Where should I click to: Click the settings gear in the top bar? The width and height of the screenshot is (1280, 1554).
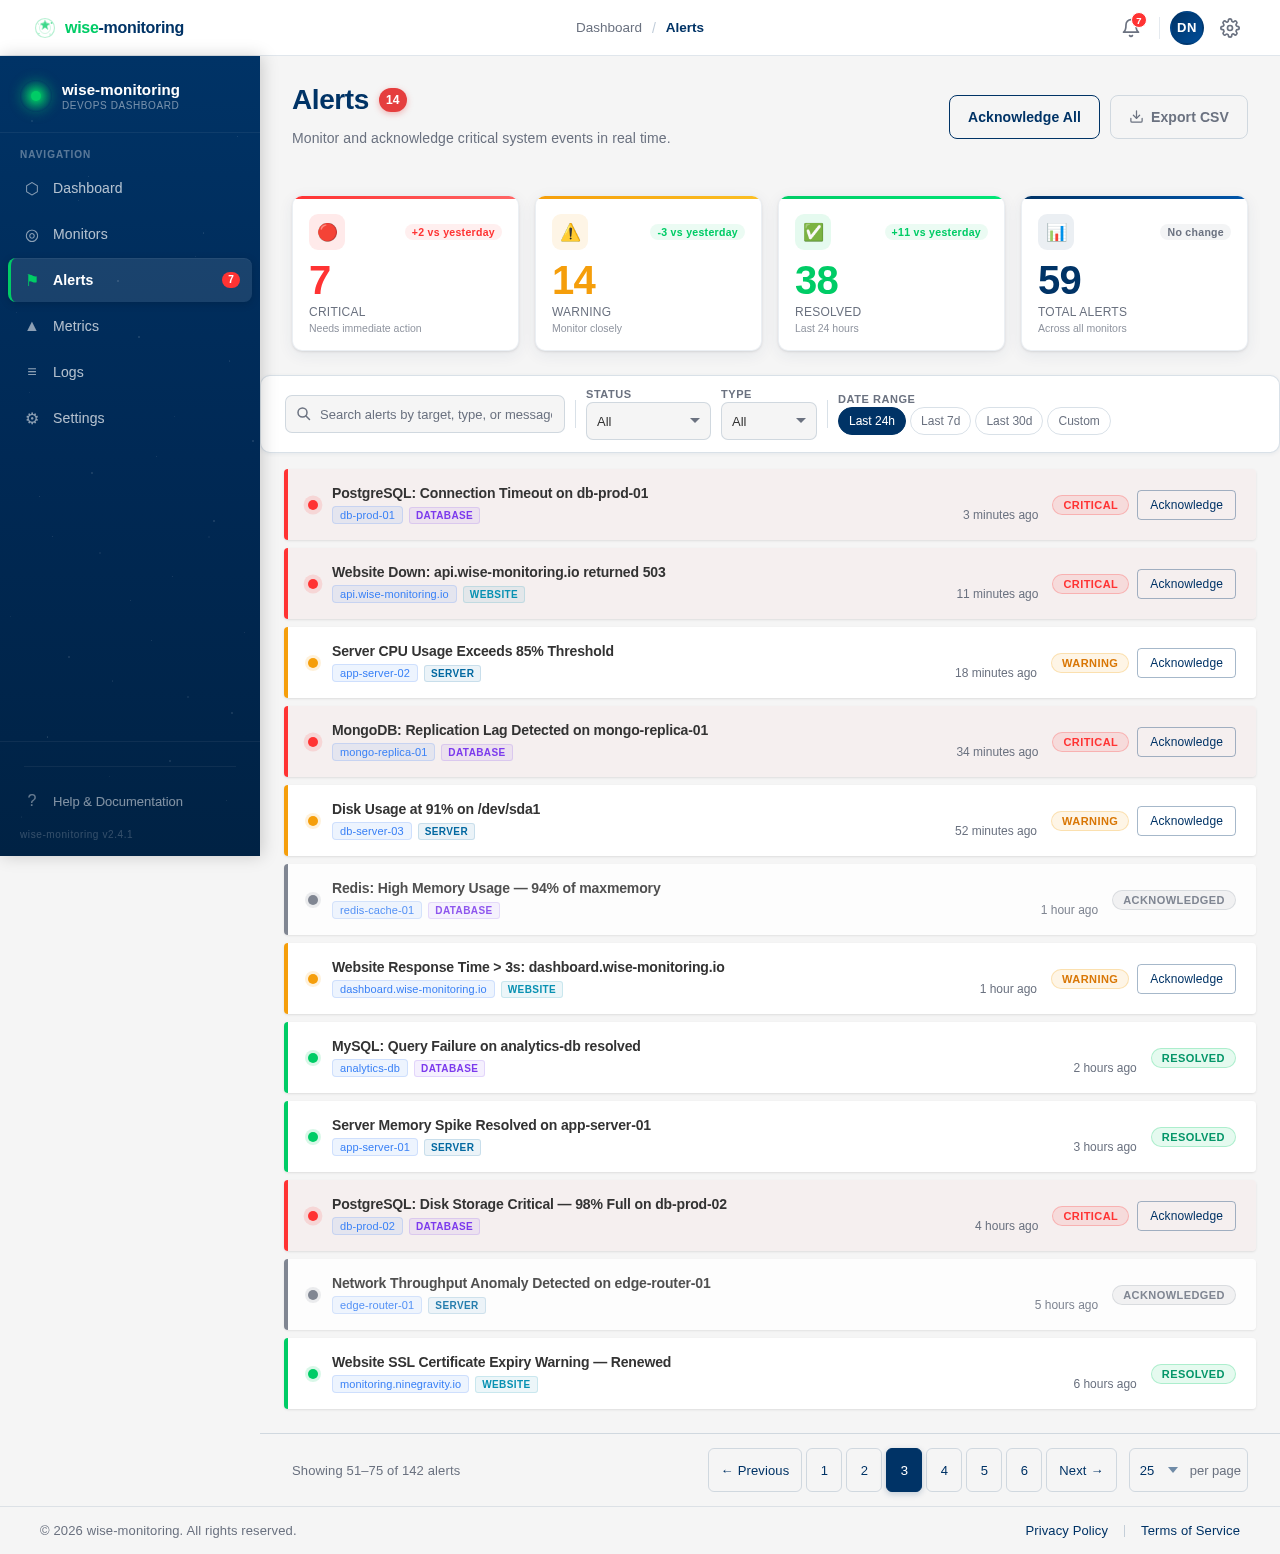pyautogui.click(x=1229, y=28)
